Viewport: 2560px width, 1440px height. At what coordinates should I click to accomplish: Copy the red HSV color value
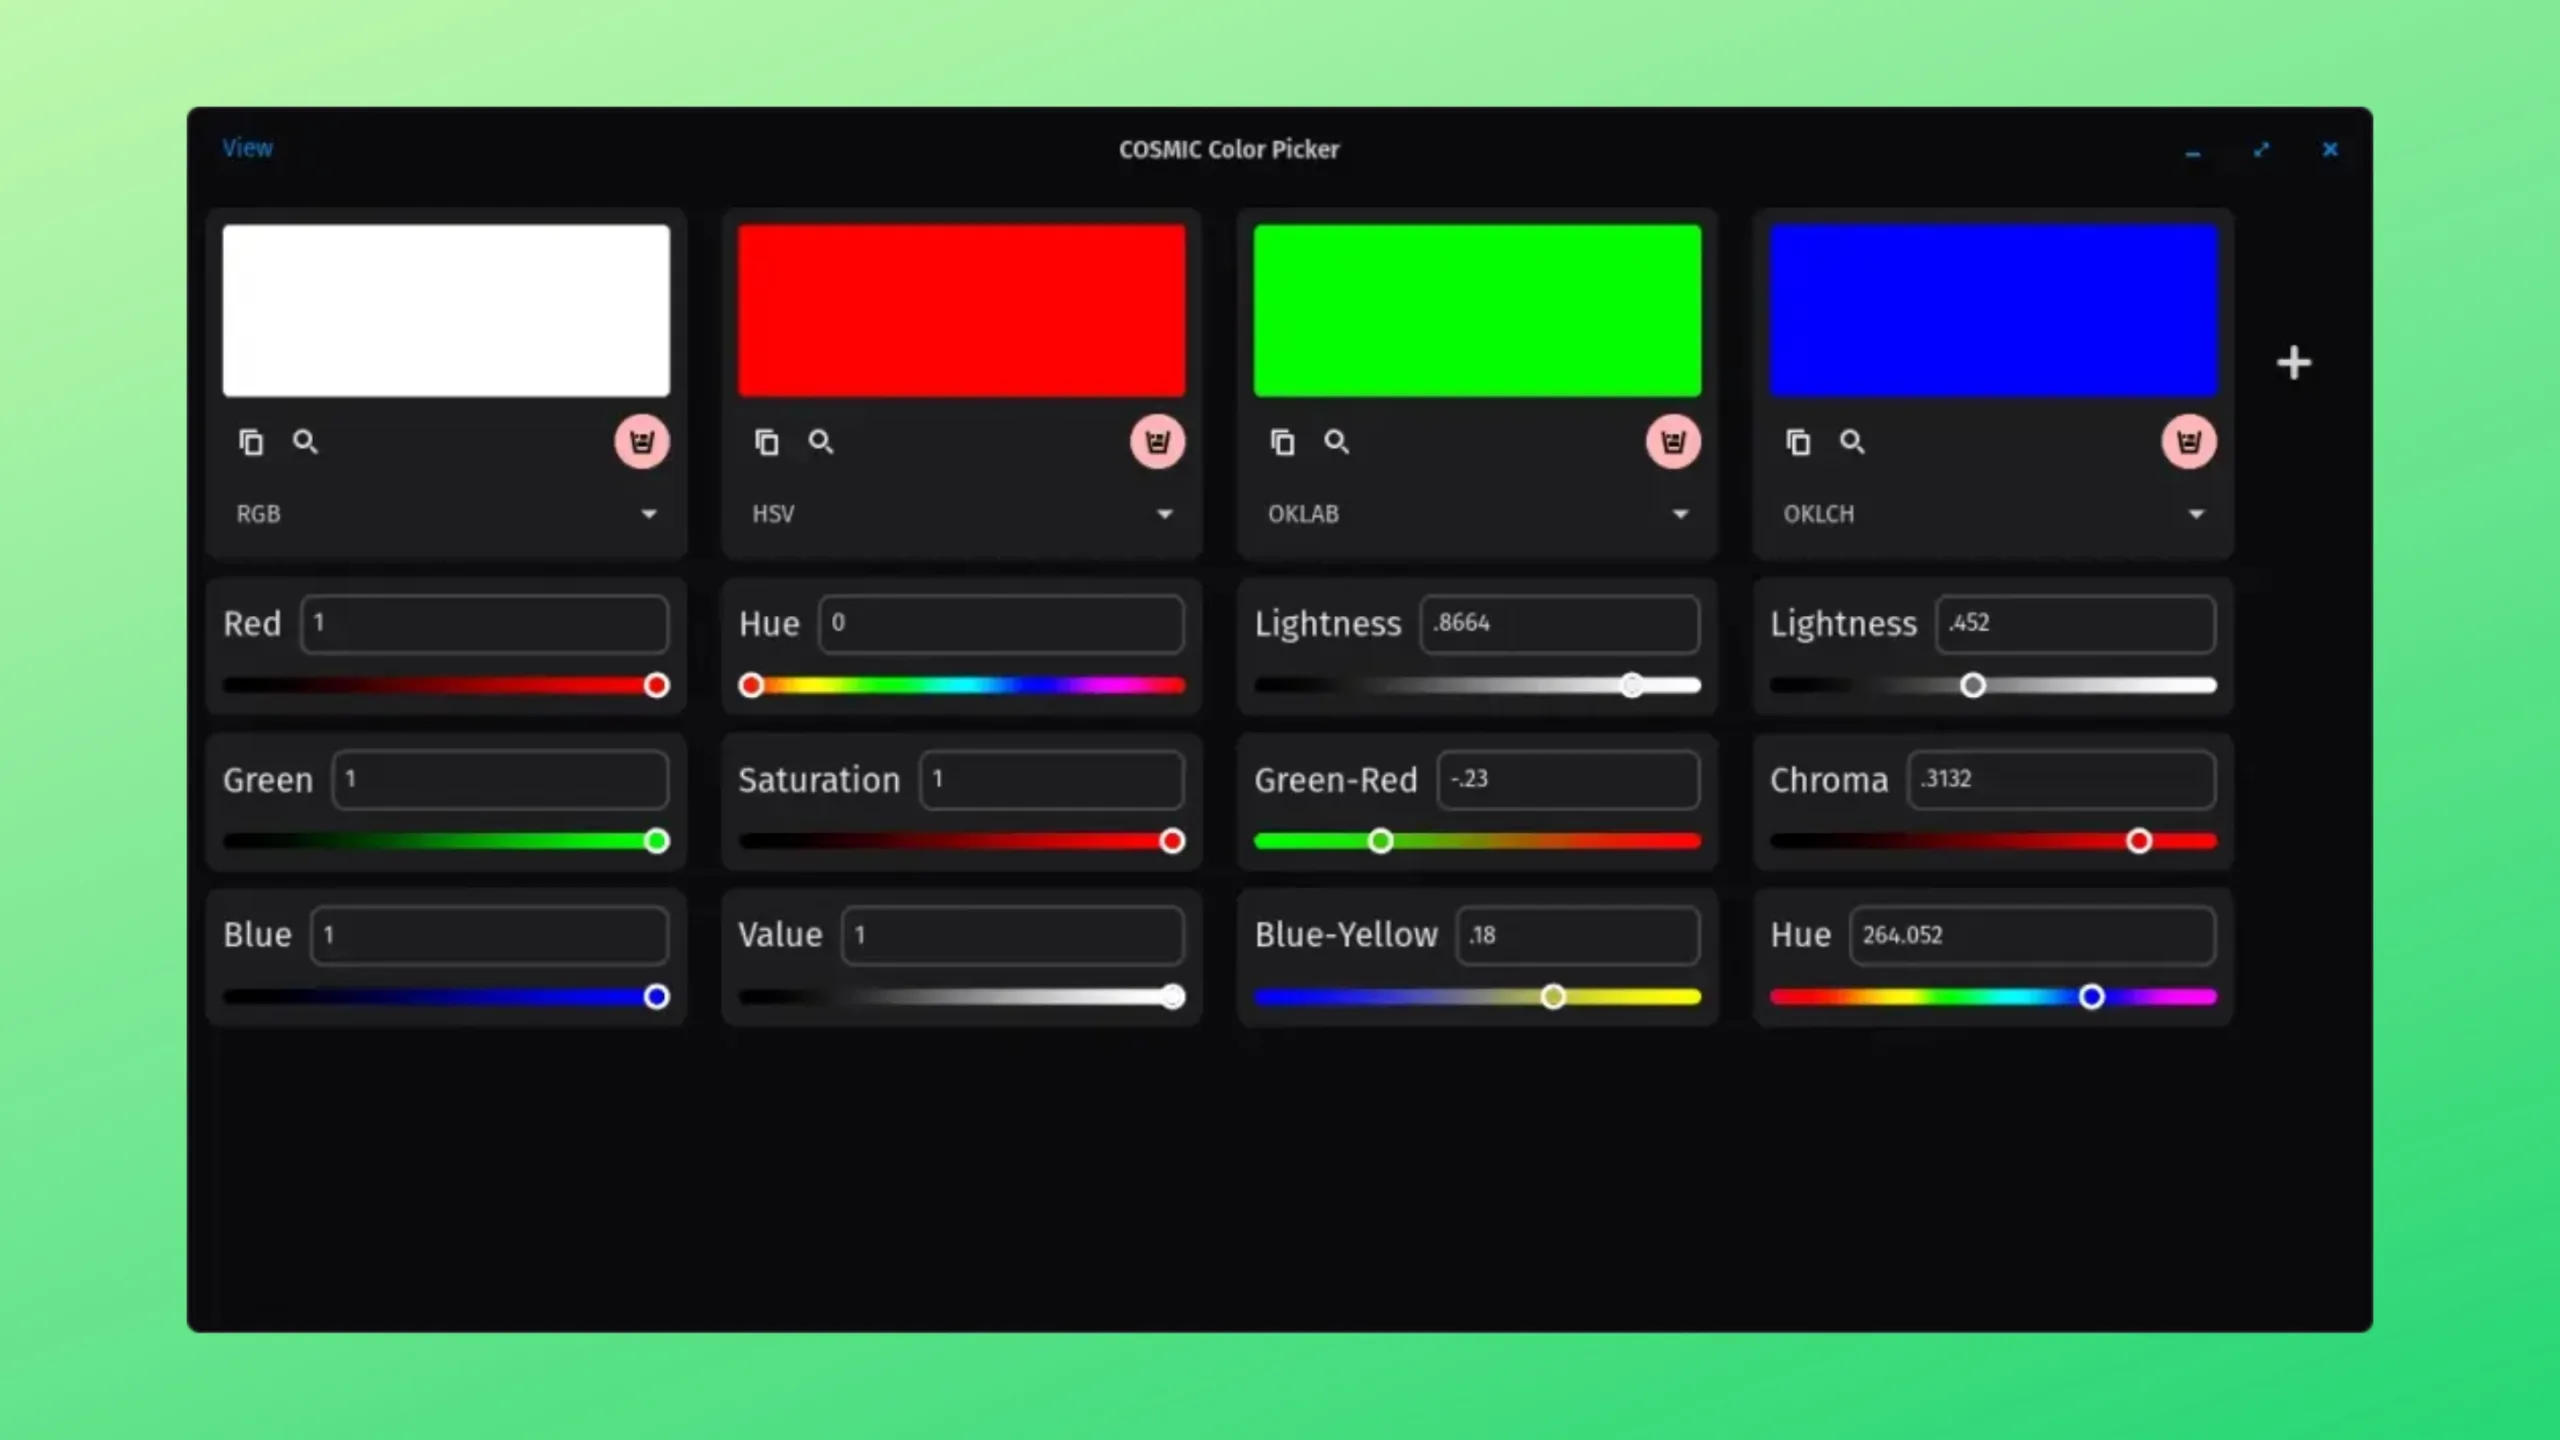[x=767, y=442]
